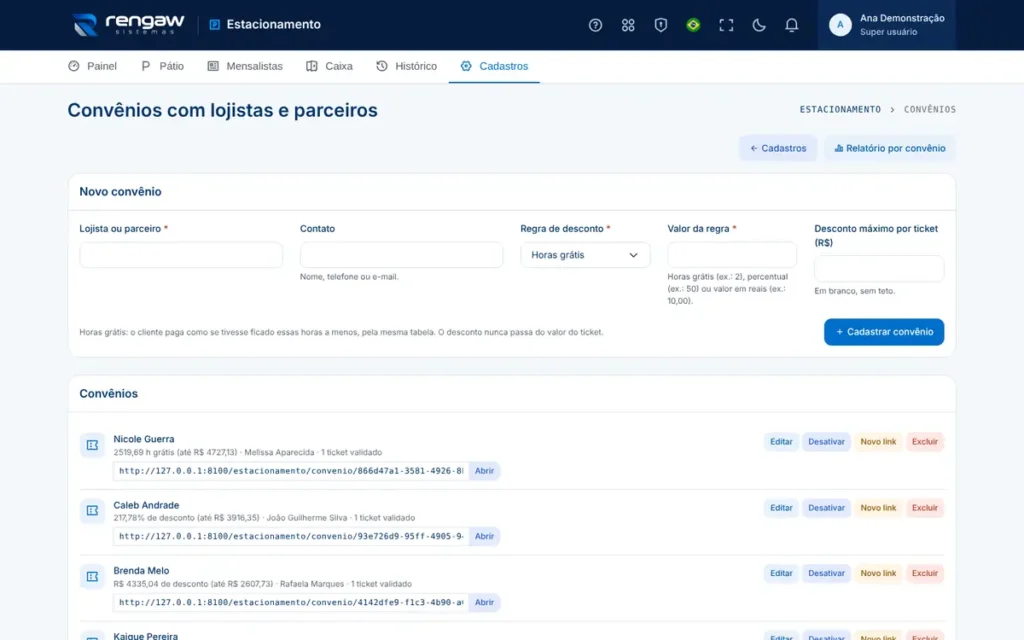Click Convênios list section heading
The width and height of the screenshot is (1024, 640).
[x=108, y=393]
